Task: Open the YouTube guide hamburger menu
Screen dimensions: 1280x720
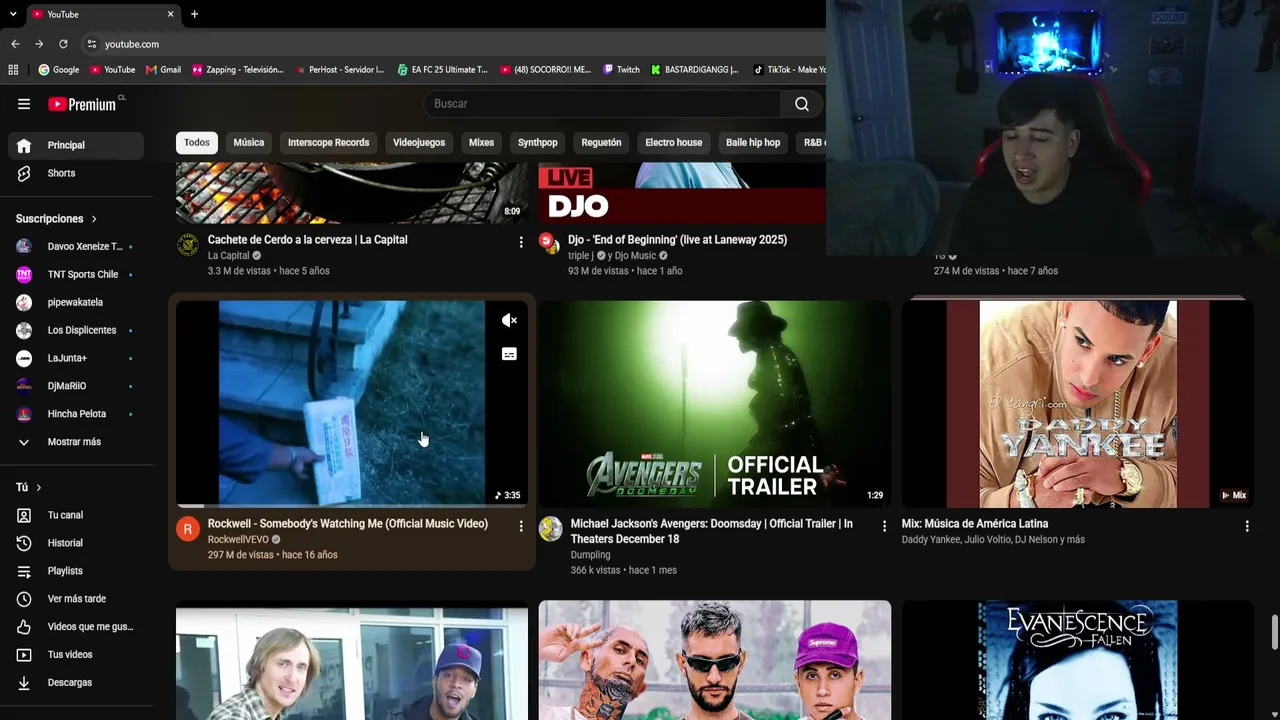Action: tap(24, 104)
